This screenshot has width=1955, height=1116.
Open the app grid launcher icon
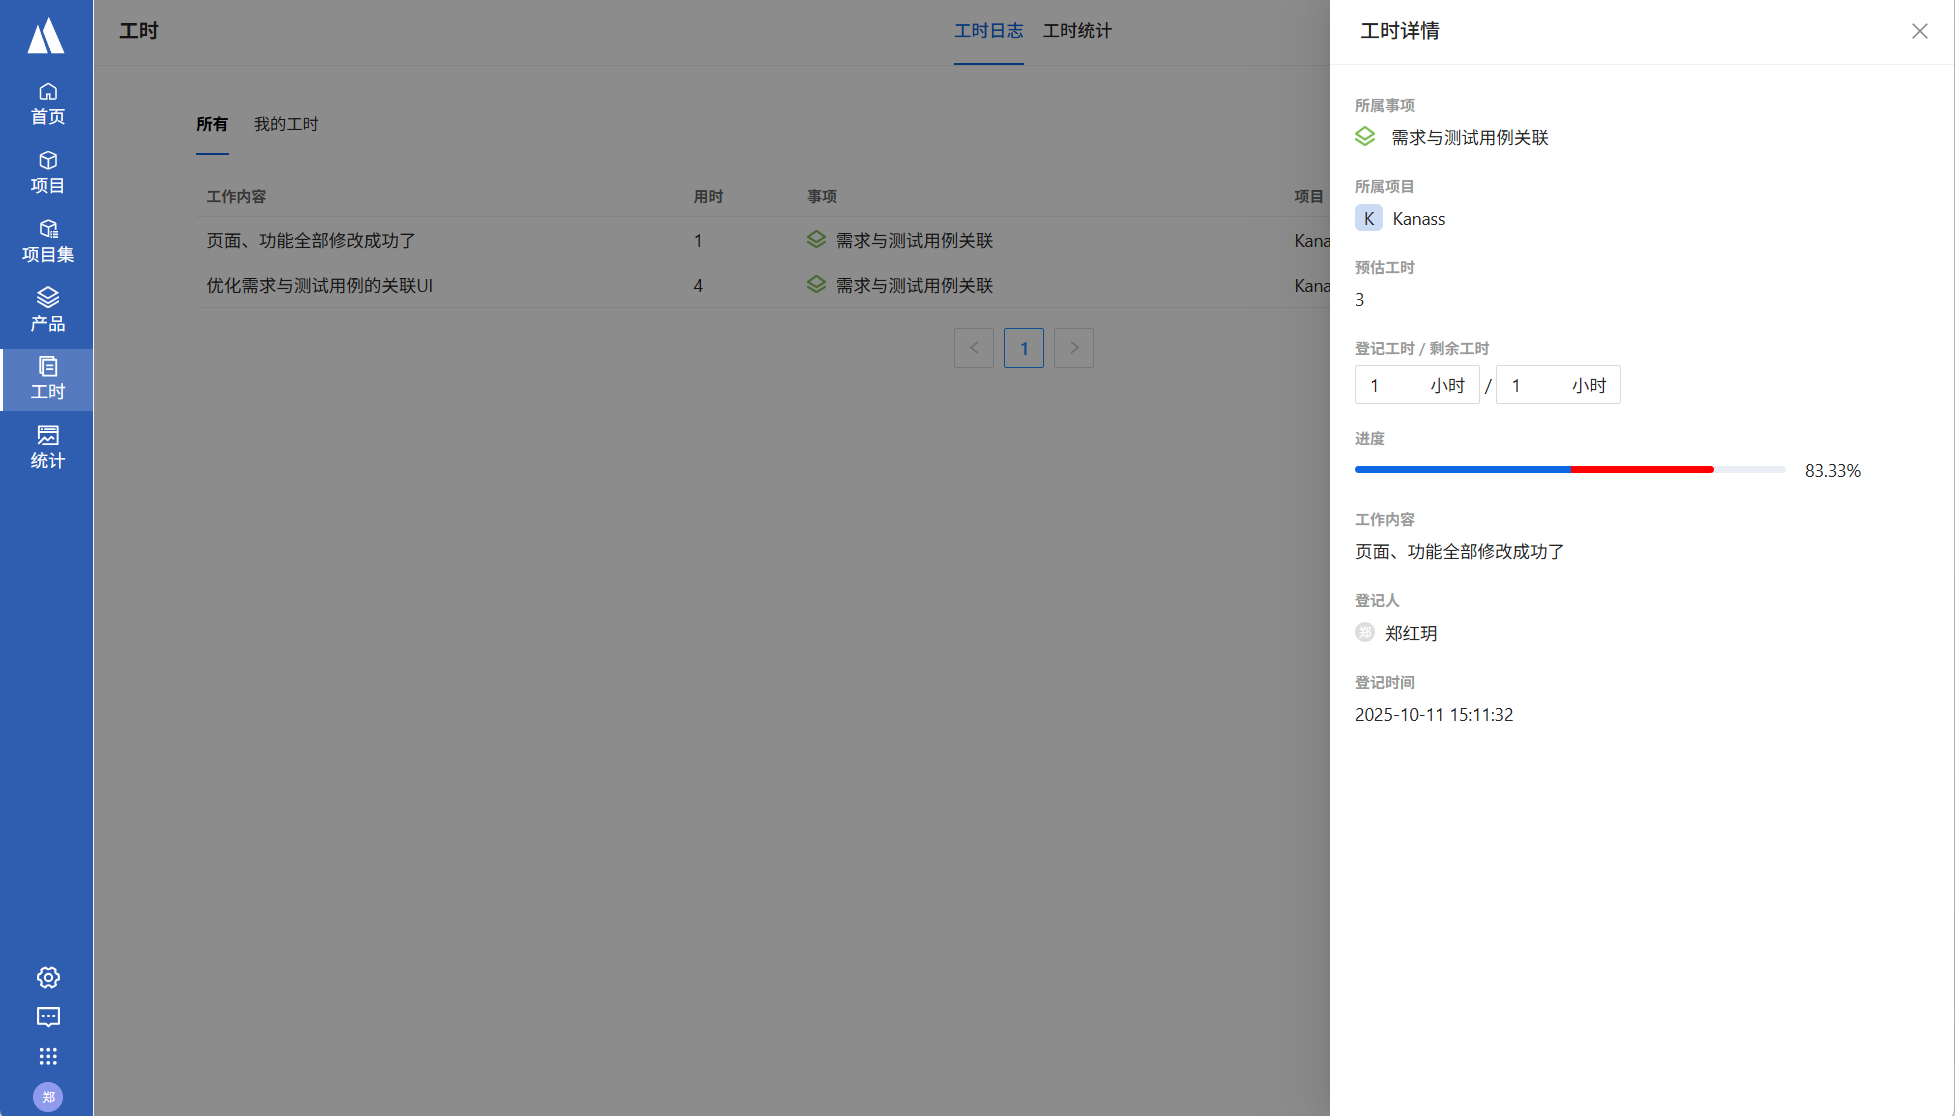pyautogui.click(x=48, y=1056)
